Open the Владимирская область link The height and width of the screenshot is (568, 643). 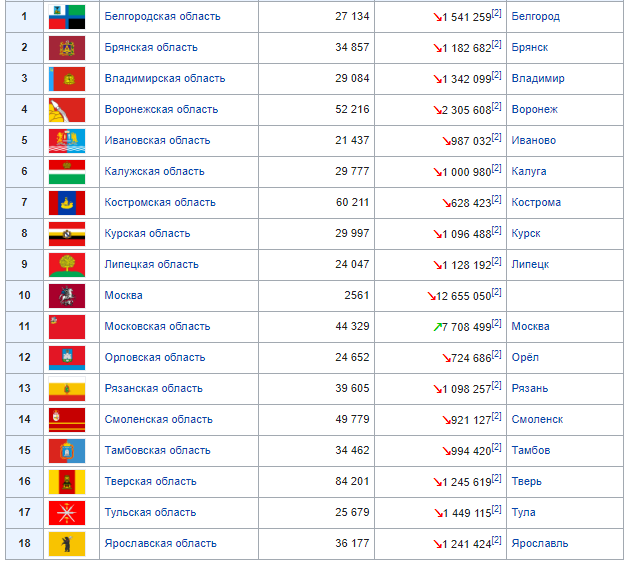164,78
